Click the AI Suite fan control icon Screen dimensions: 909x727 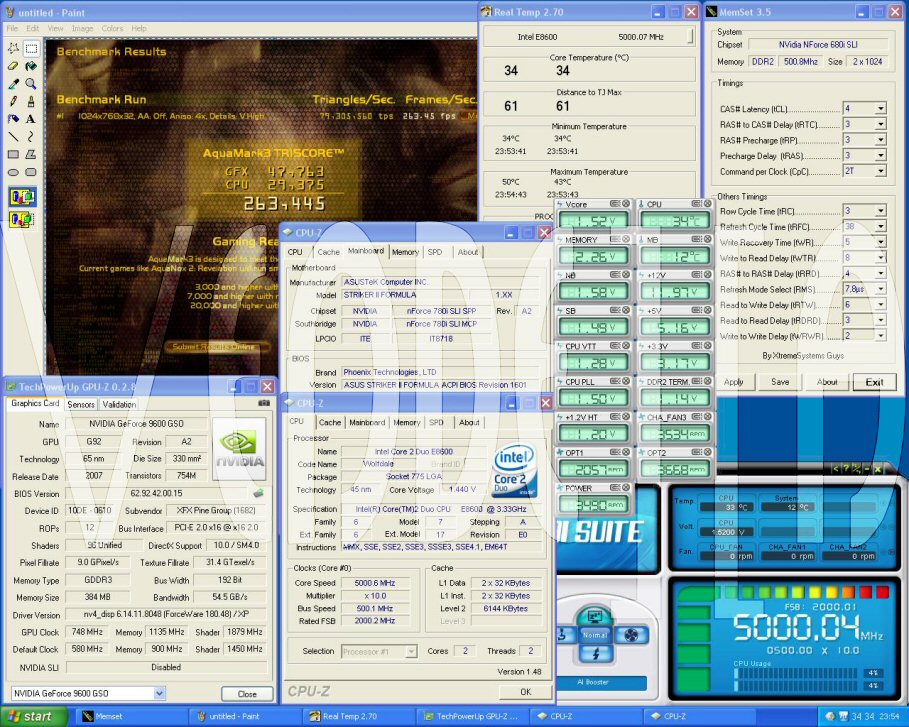[631, 635]
